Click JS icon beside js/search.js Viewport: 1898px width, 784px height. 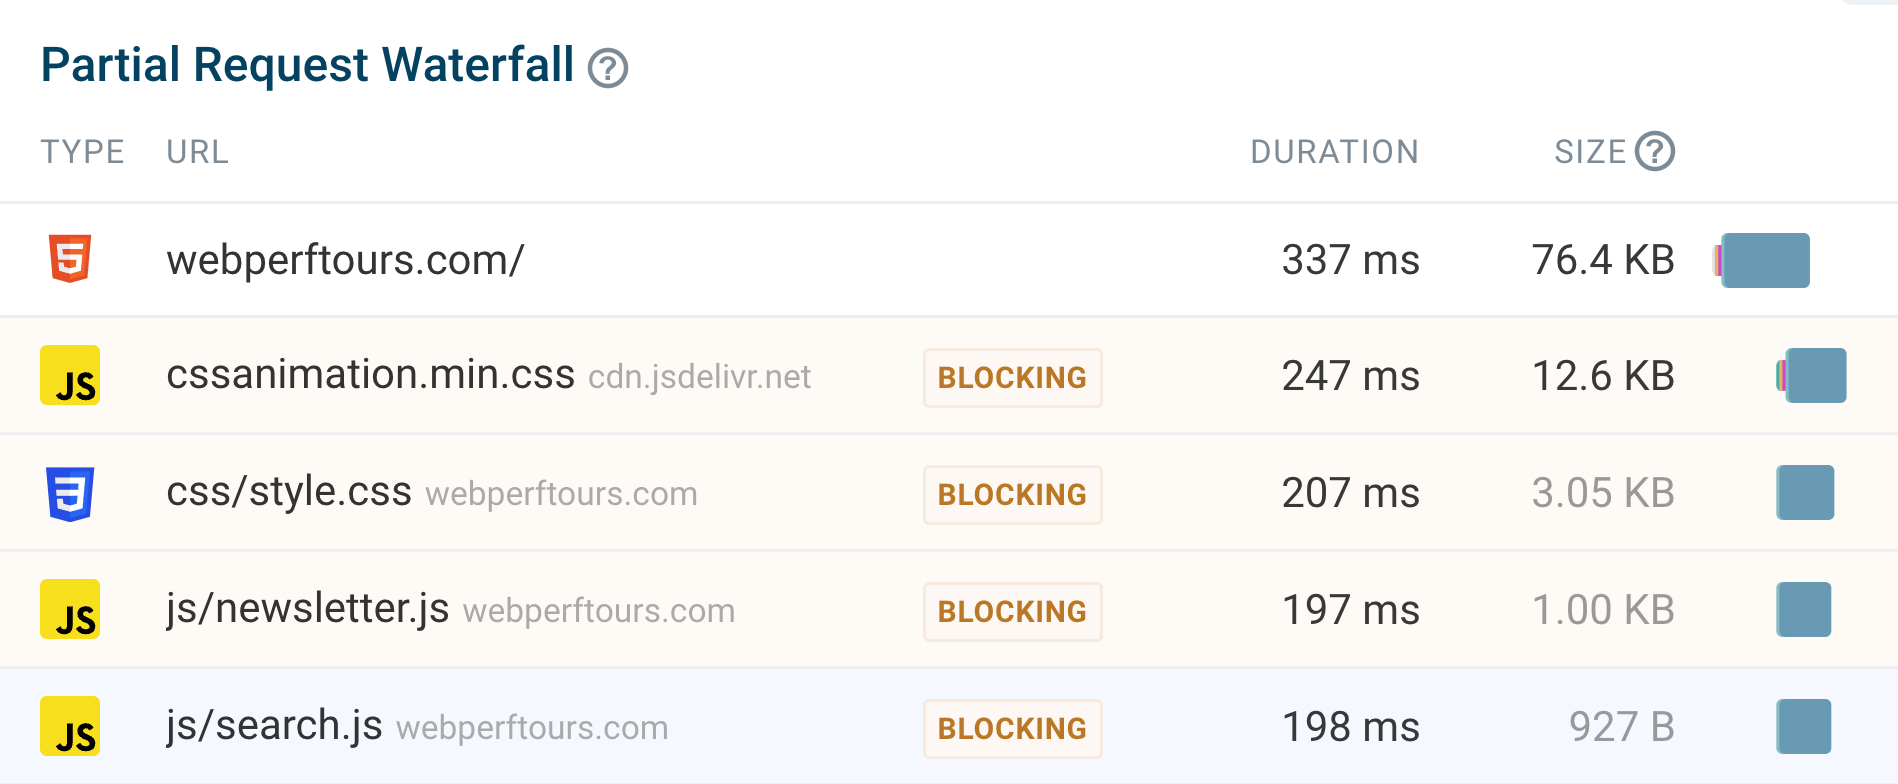(x=70, y=727)
